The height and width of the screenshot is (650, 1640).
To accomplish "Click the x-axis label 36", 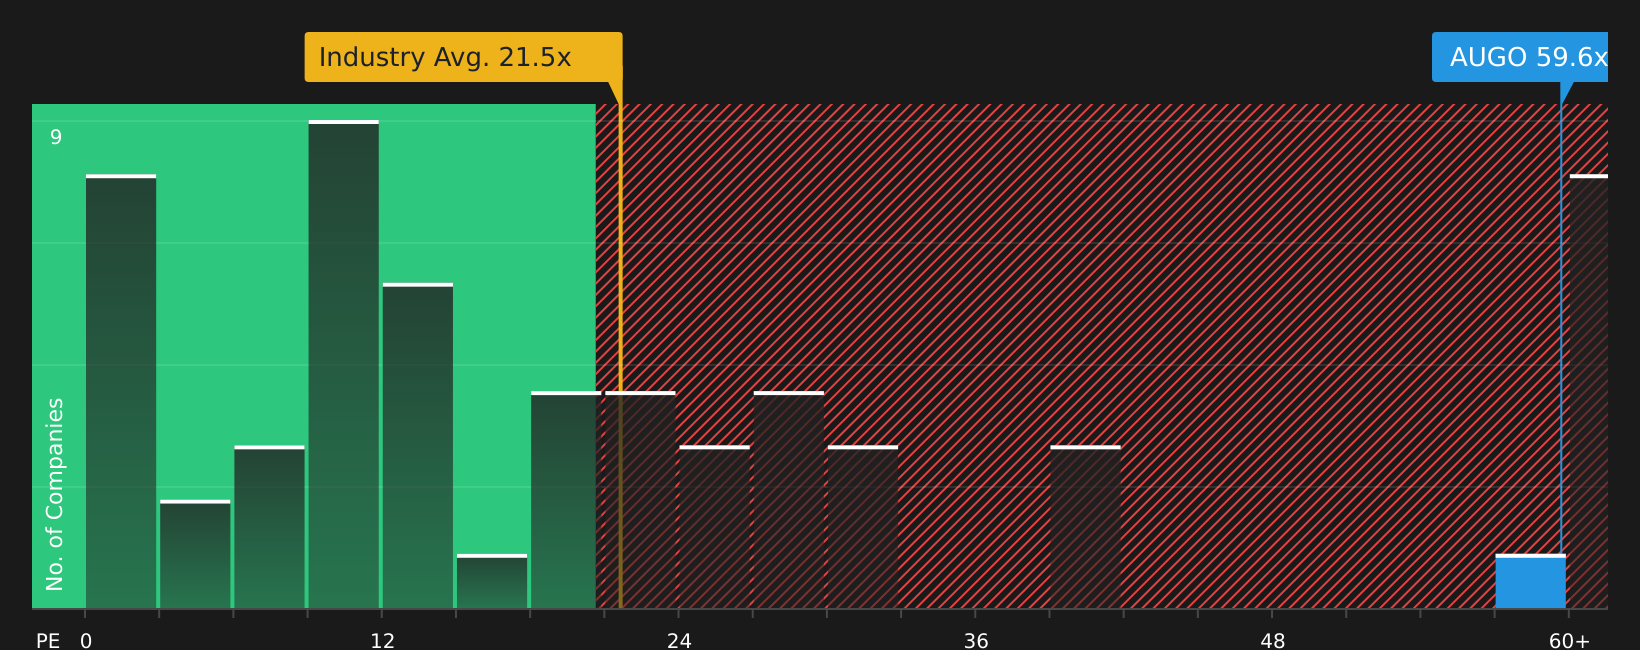I will click(976, 640).
